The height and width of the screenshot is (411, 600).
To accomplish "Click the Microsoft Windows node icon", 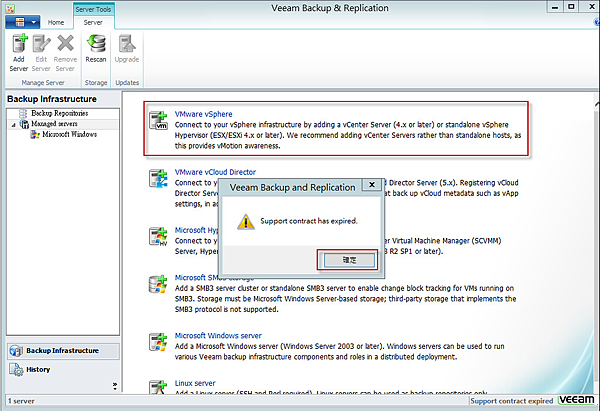I will tap(35, 134).
